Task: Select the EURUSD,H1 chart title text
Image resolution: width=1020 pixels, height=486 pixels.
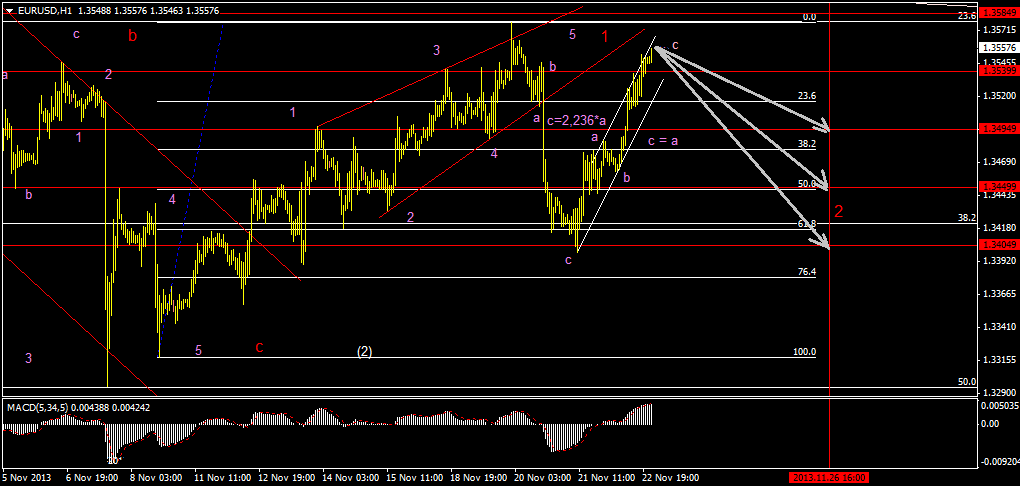Action: [45, 10]
